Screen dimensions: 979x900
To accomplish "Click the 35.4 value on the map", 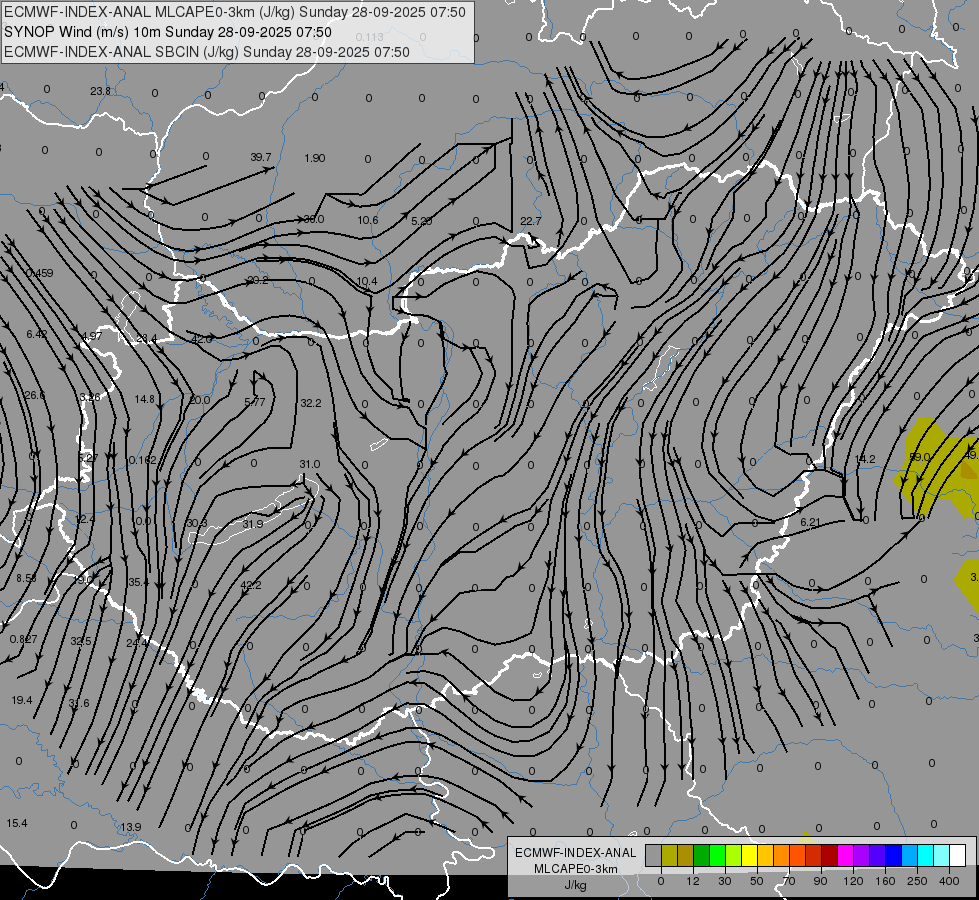I will pos(138,582).
